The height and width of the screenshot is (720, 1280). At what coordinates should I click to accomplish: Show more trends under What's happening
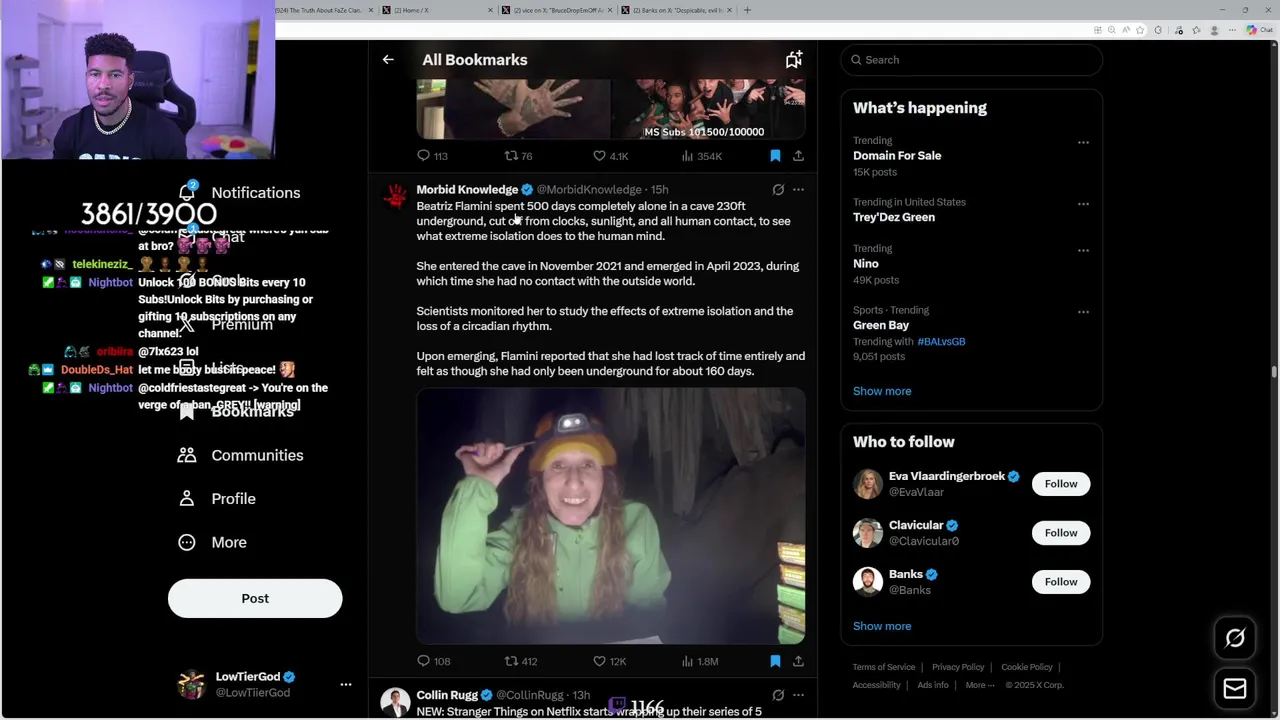[x=882, y=391]
